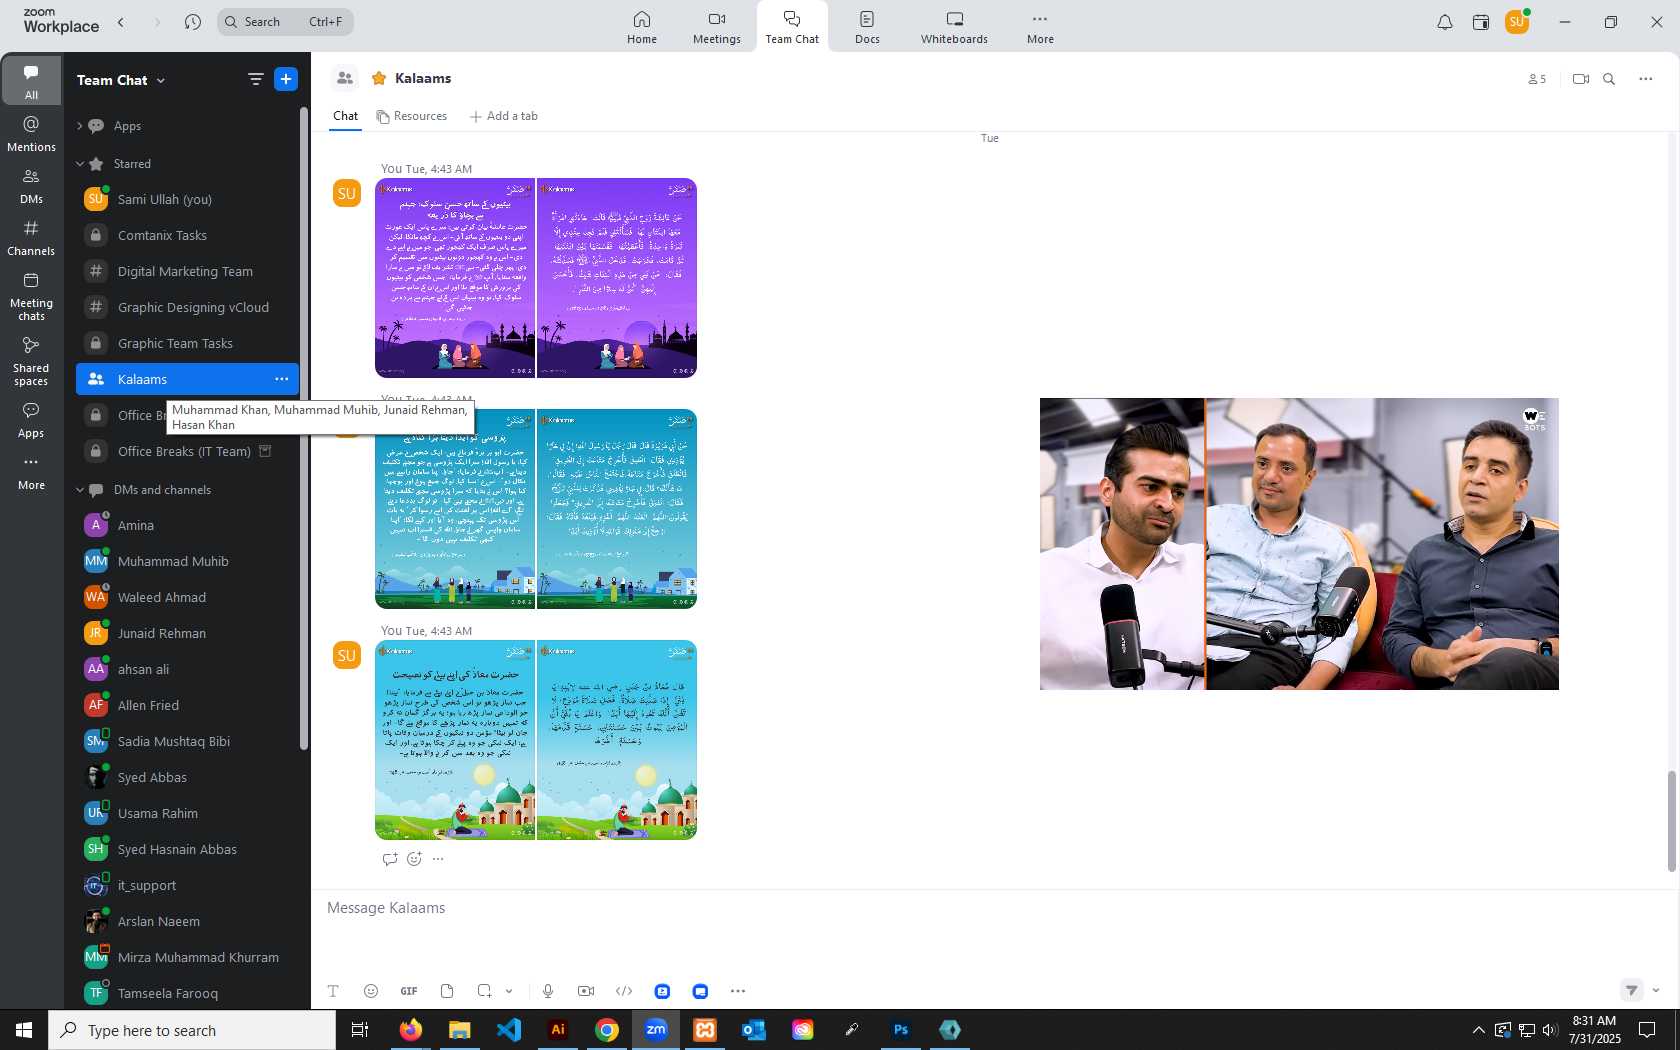Viewport: 1680px width, 1050px height.
Task: Open Google Chrome from the taskbar
Action: tap(607, 1030)
